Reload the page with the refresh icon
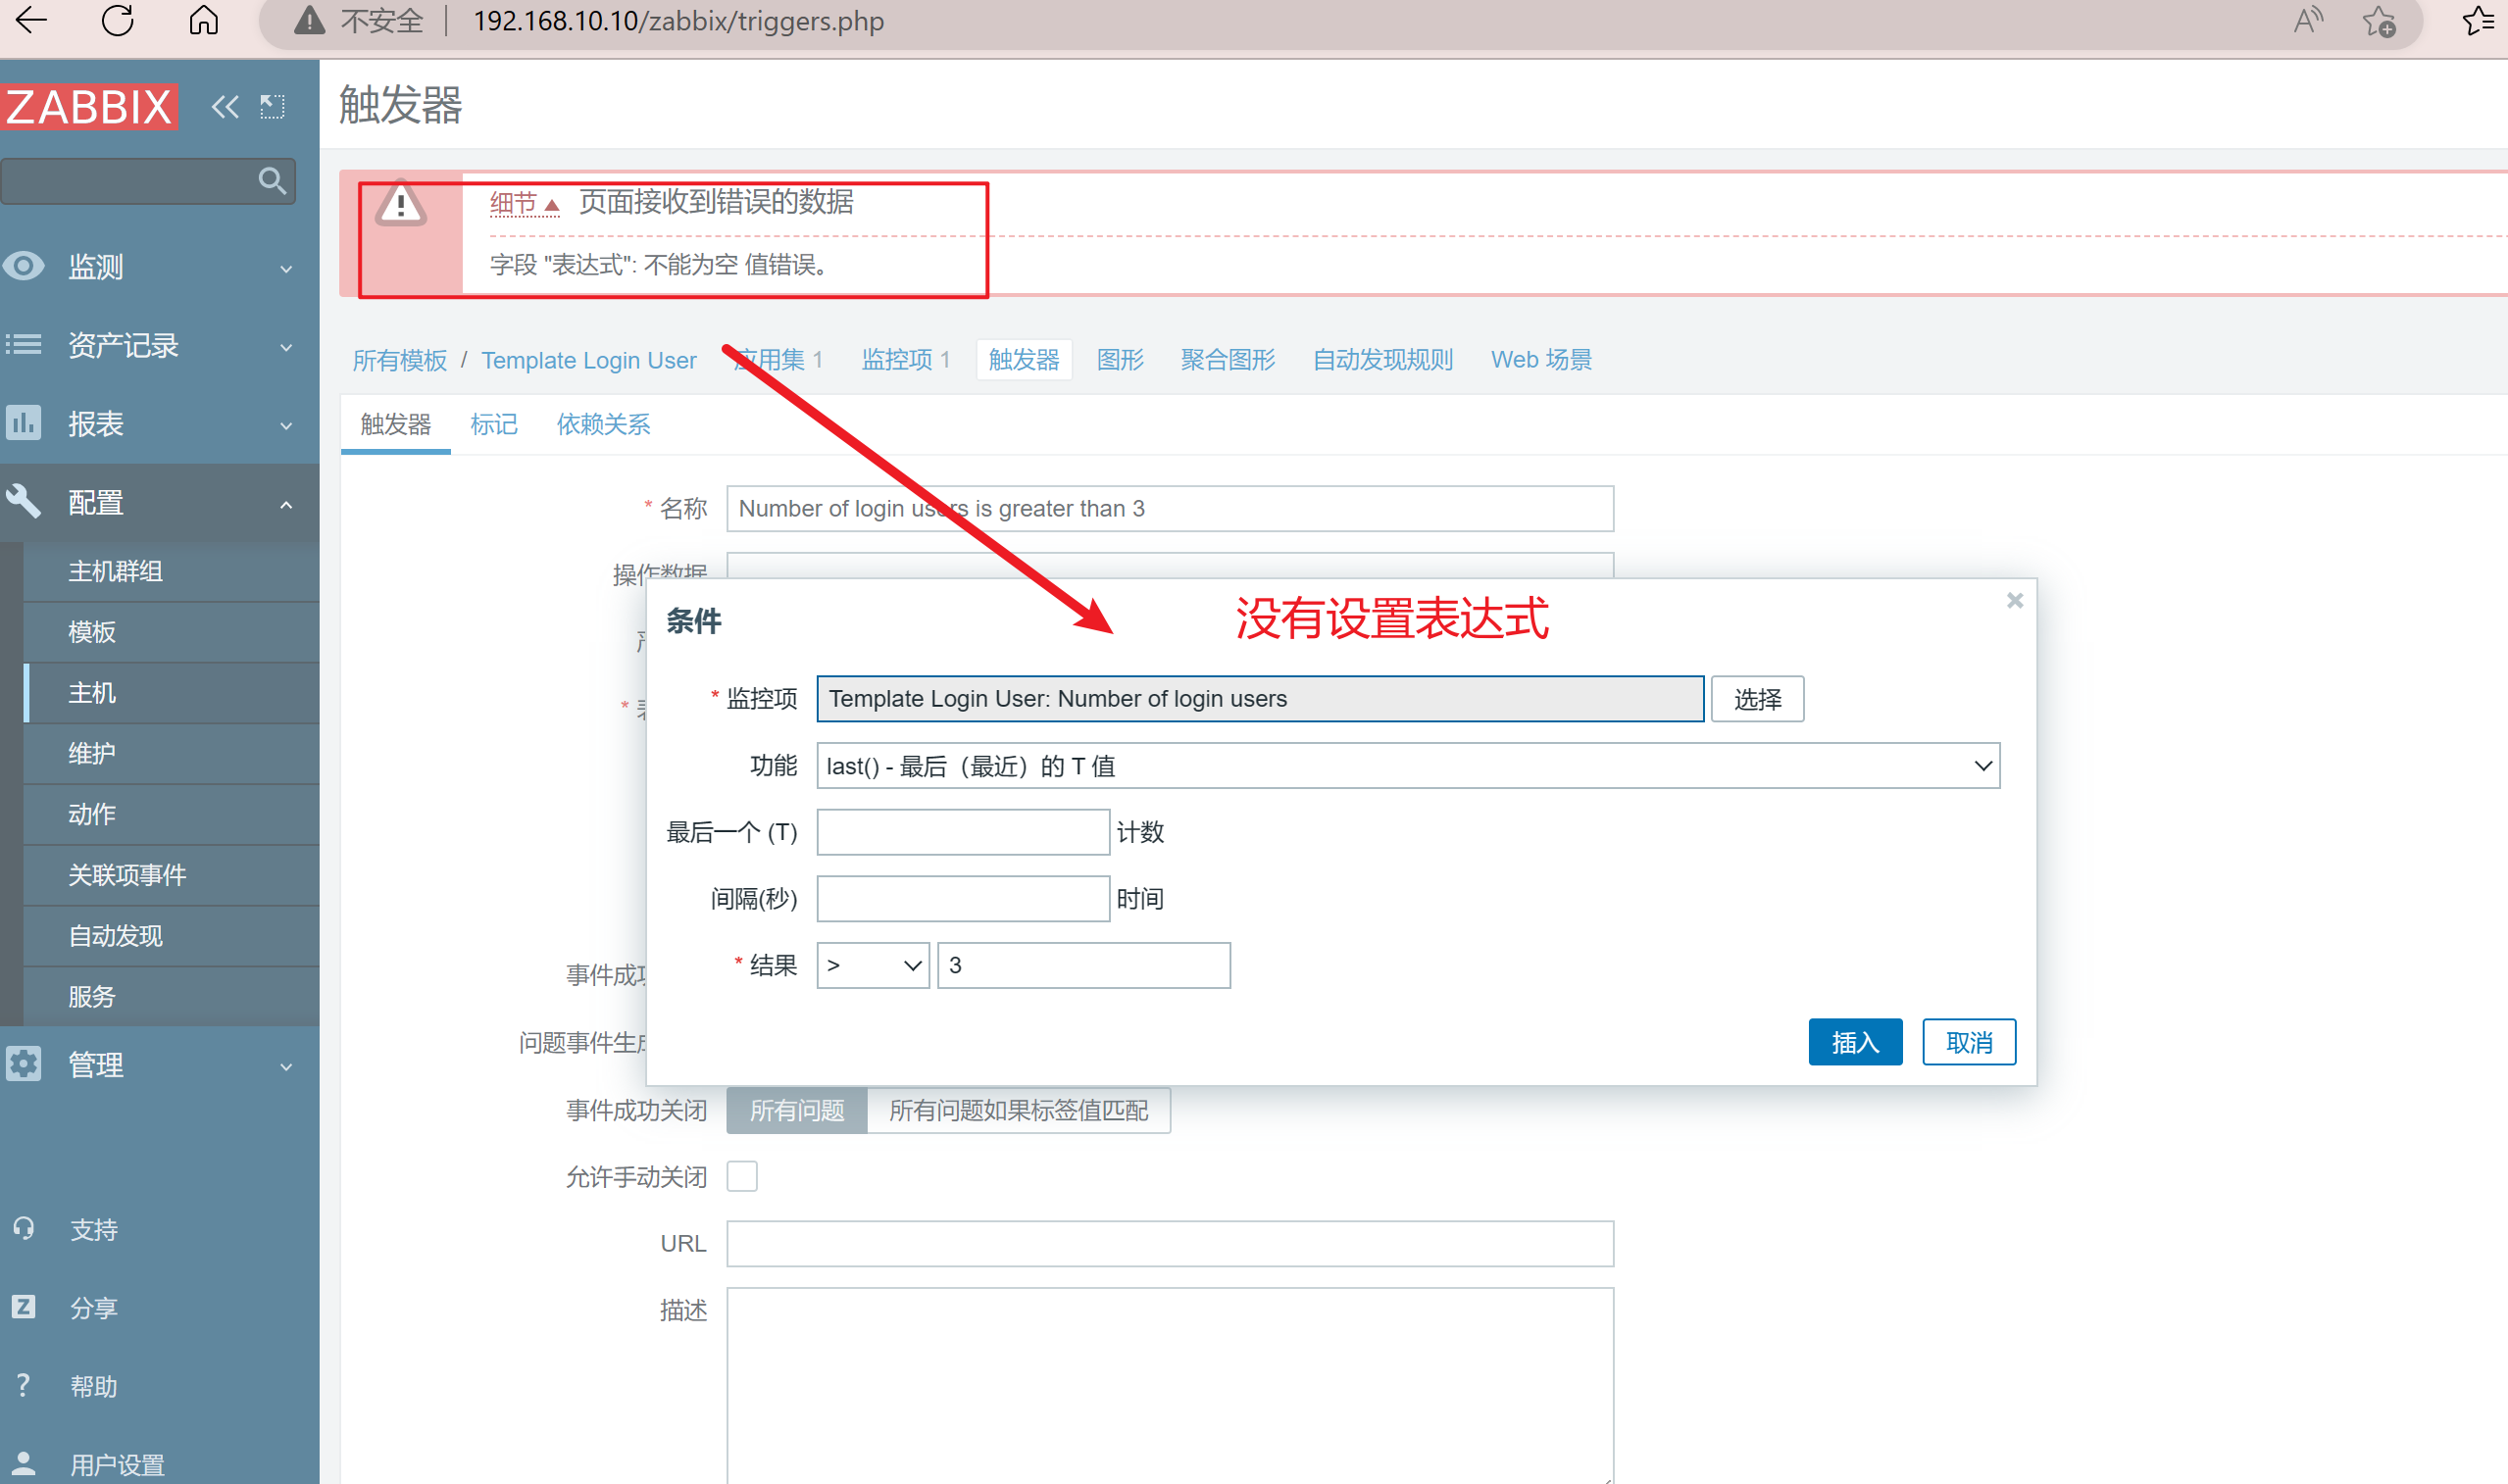Screen dimensions: 2508x1484 [118, 21]
